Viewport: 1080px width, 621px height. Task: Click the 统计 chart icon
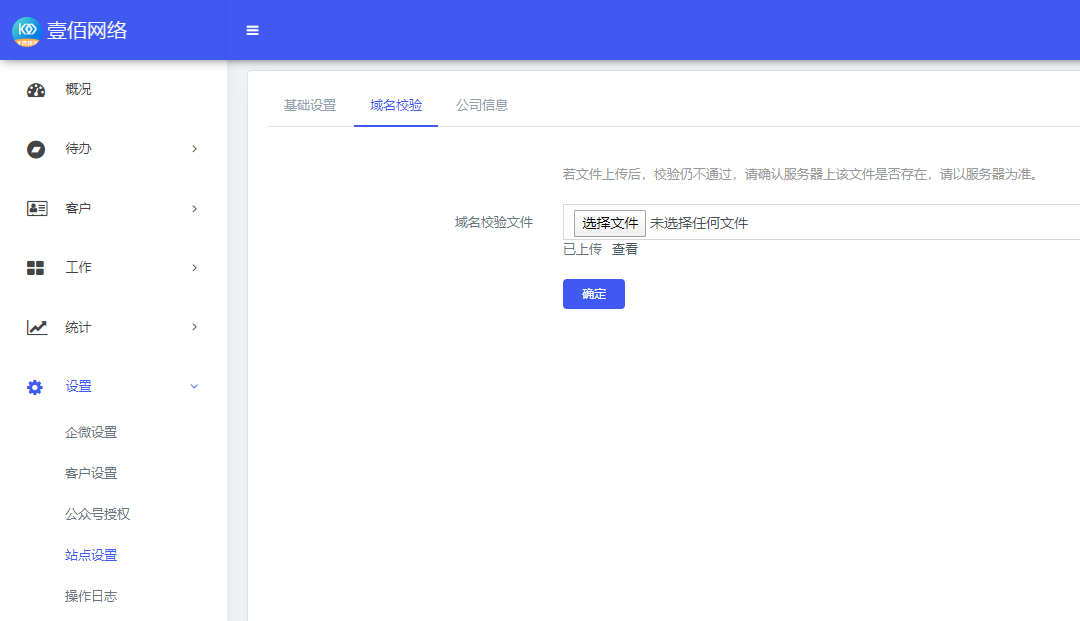click(x=37, y=327)
